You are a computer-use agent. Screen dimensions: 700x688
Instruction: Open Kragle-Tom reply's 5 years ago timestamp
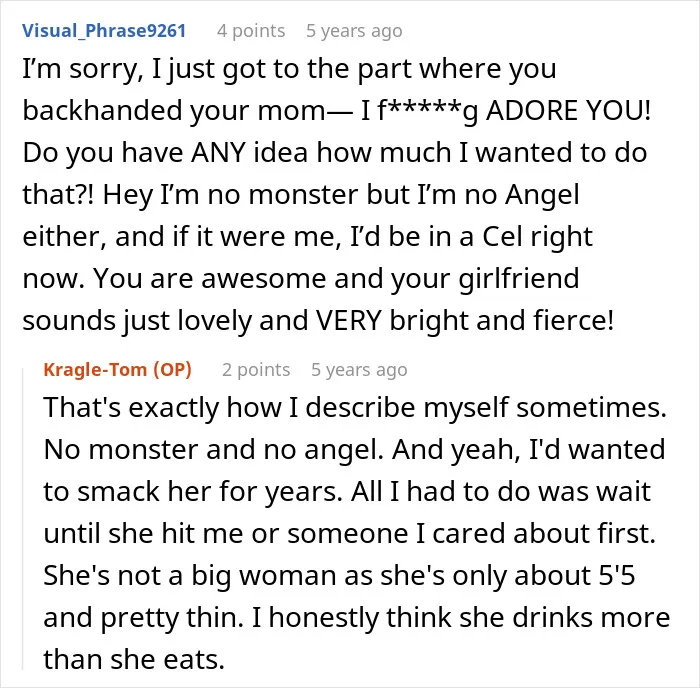[359, 370]
